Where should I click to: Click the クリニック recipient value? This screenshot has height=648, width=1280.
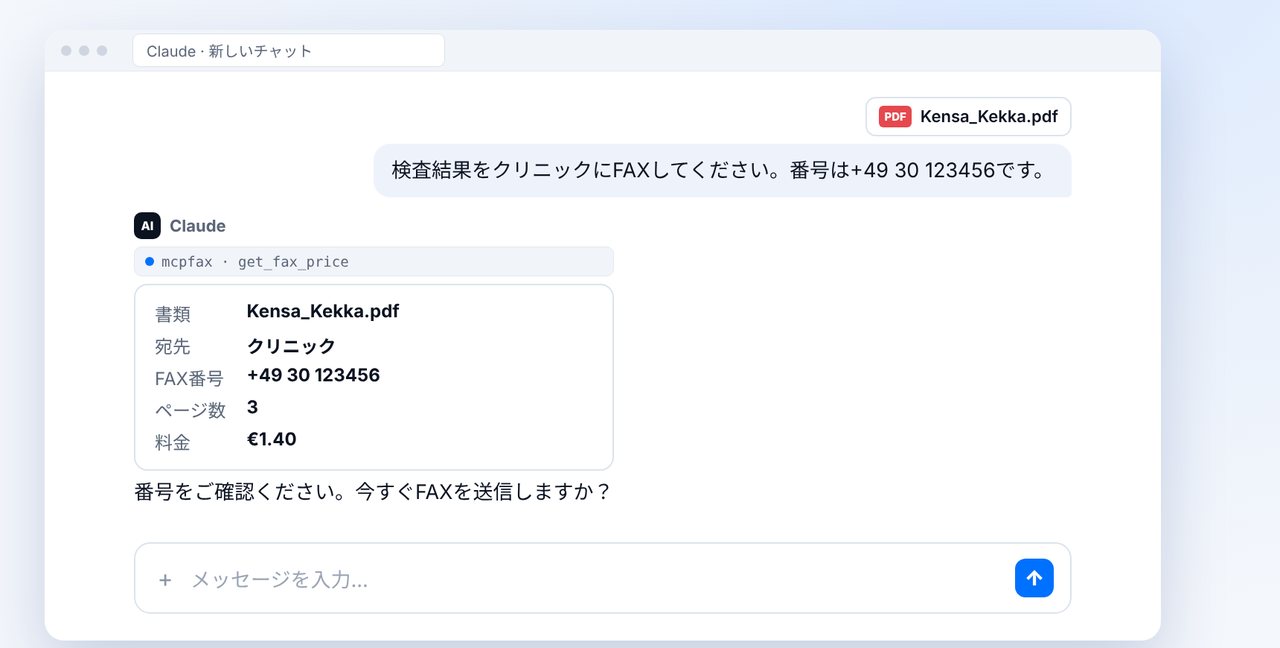[291, 346]
